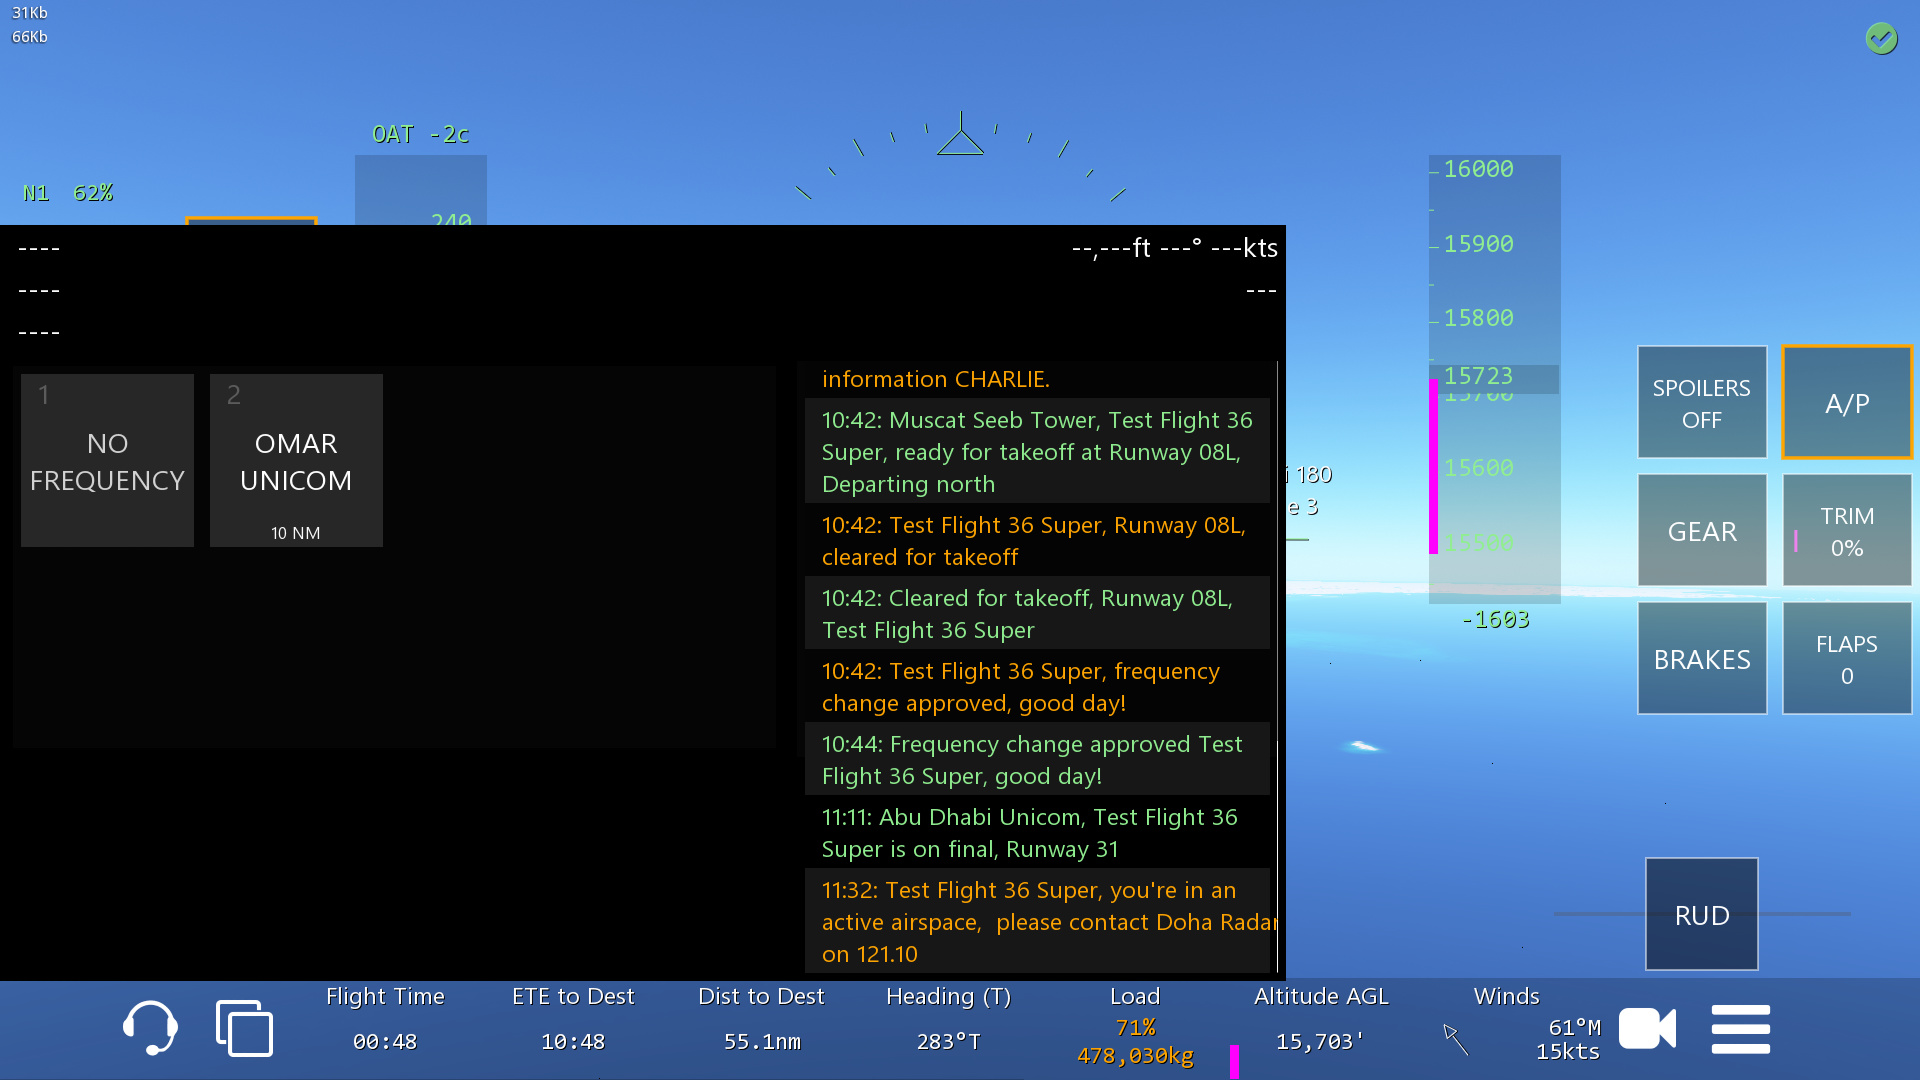Open the hamburger main menu
Screen dimensions: 1920x1080
point(1740,1029)
